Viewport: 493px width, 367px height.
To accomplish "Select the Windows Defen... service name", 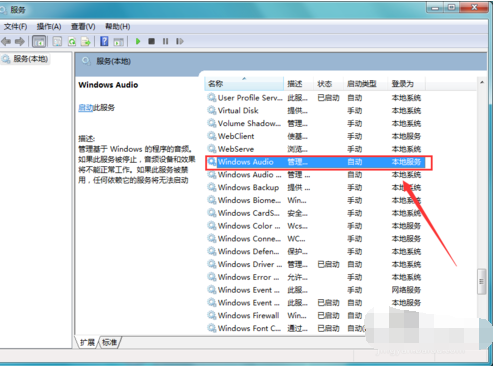I will (x=249, y=251).
